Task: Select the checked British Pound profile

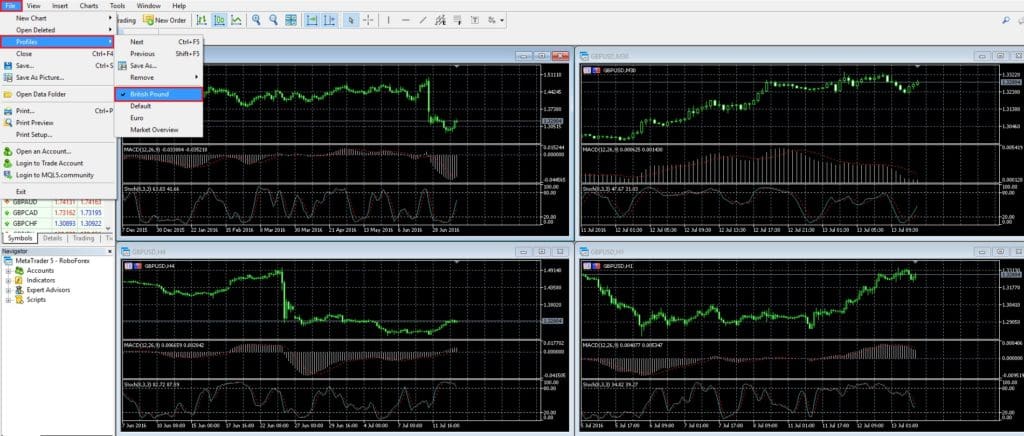Action: click(x=159, y=94)
